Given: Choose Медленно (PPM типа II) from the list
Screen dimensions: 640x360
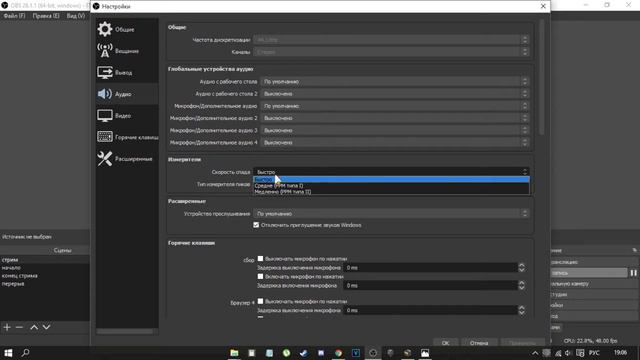Looking at the screenshot, I should (x=391, y=192).
